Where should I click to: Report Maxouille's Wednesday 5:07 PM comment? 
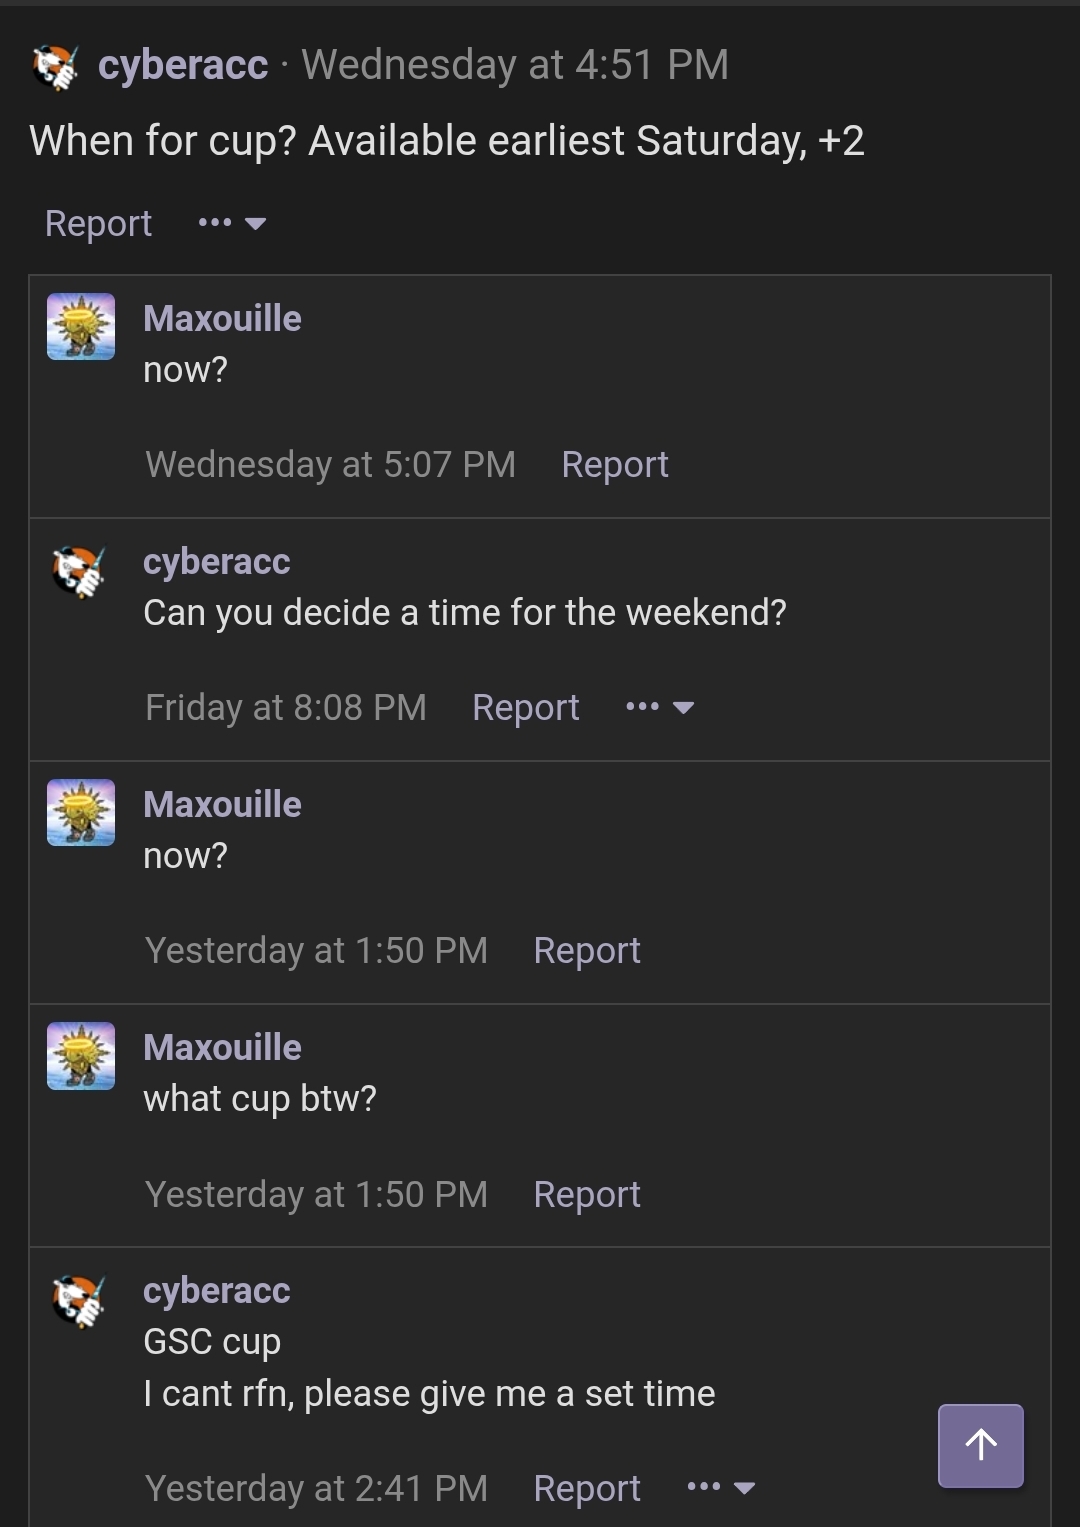pos(615,465)
